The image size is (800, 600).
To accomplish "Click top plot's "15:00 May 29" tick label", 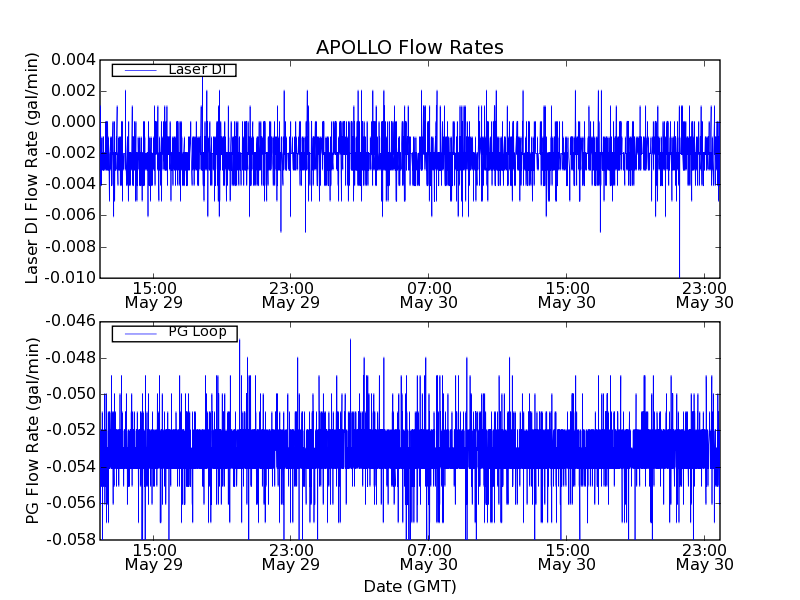I will (153, 294).
